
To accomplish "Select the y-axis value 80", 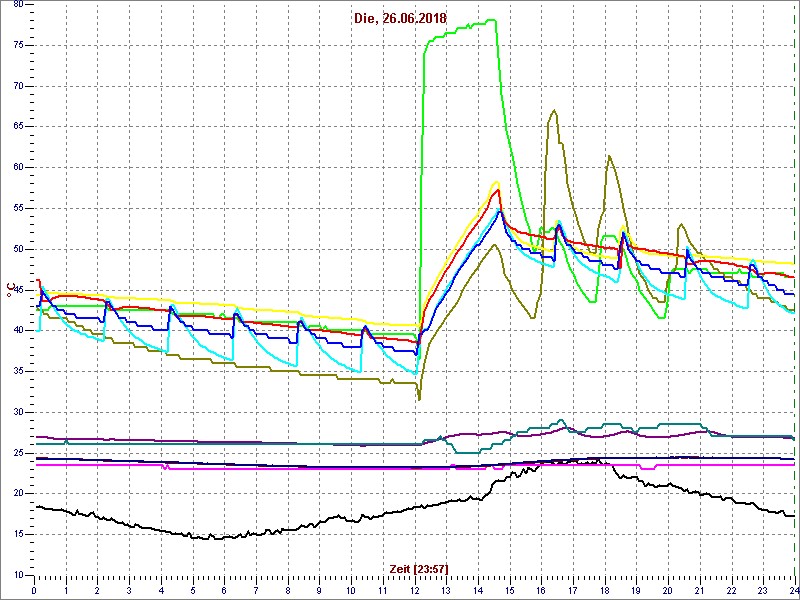I will coord(17,5).
